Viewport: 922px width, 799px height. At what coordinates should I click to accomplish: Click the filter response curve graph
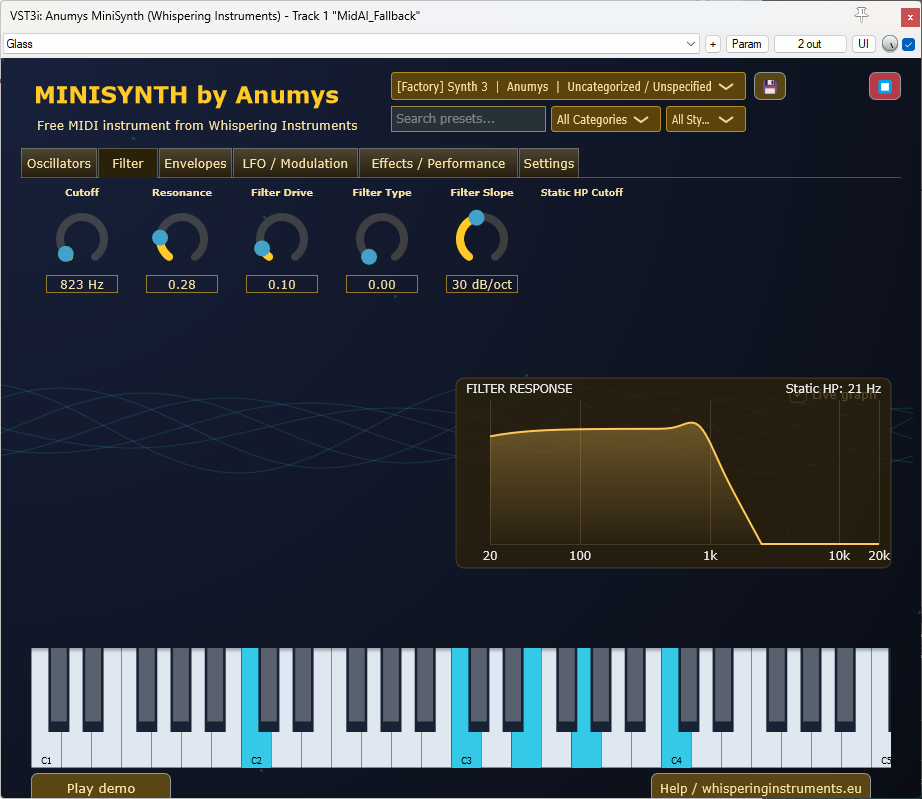[x=684, y=473]
